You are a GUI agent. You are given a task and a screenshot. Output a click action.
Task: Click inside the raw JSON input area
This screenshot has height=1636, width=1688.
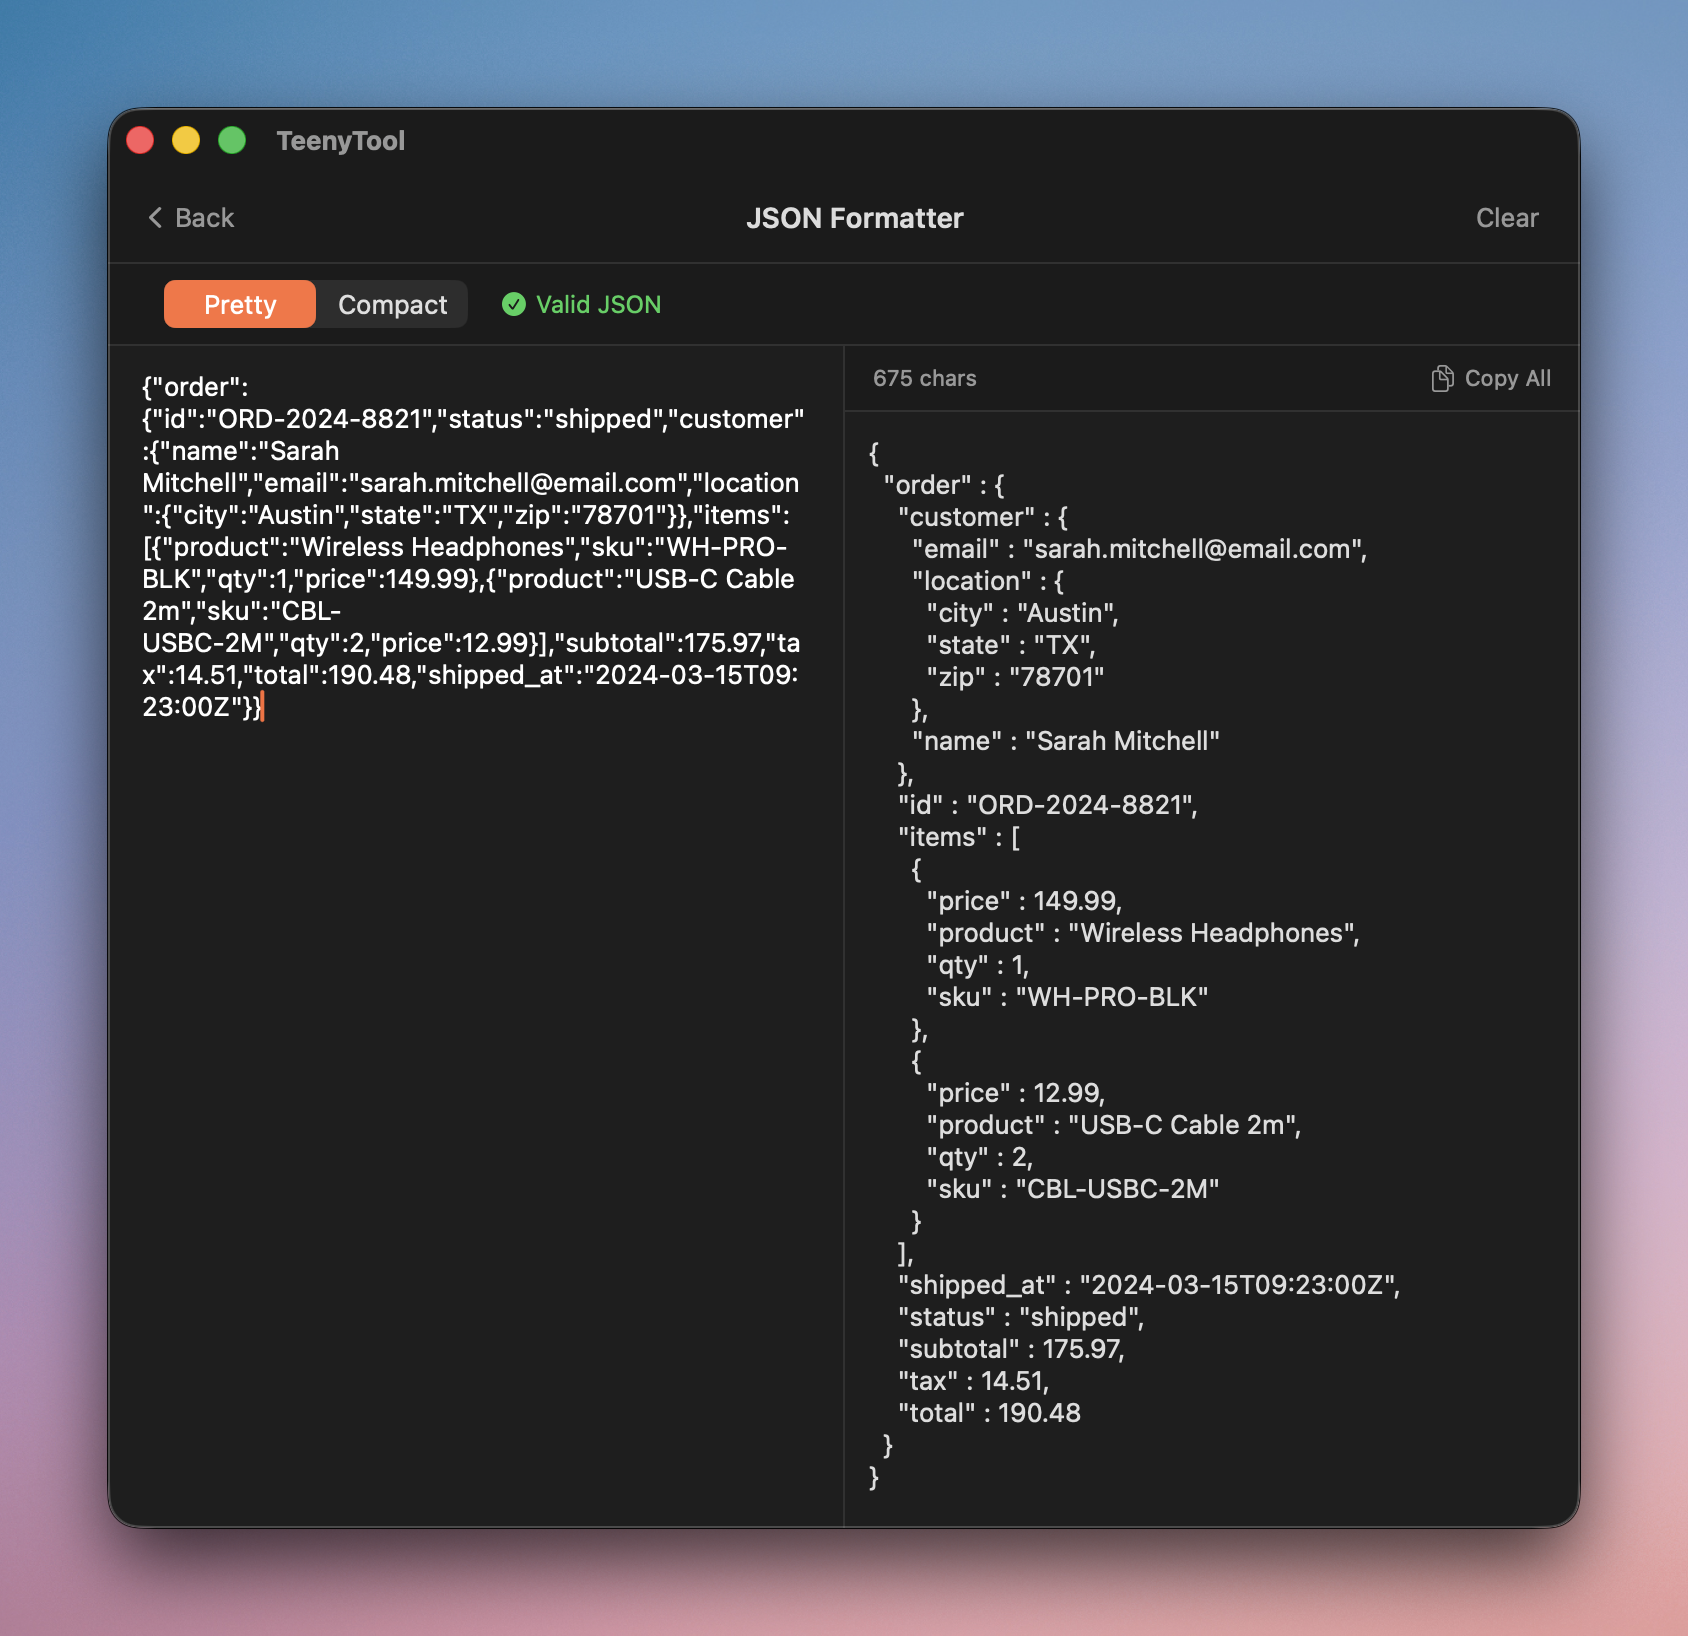click(x=470, y=900)
